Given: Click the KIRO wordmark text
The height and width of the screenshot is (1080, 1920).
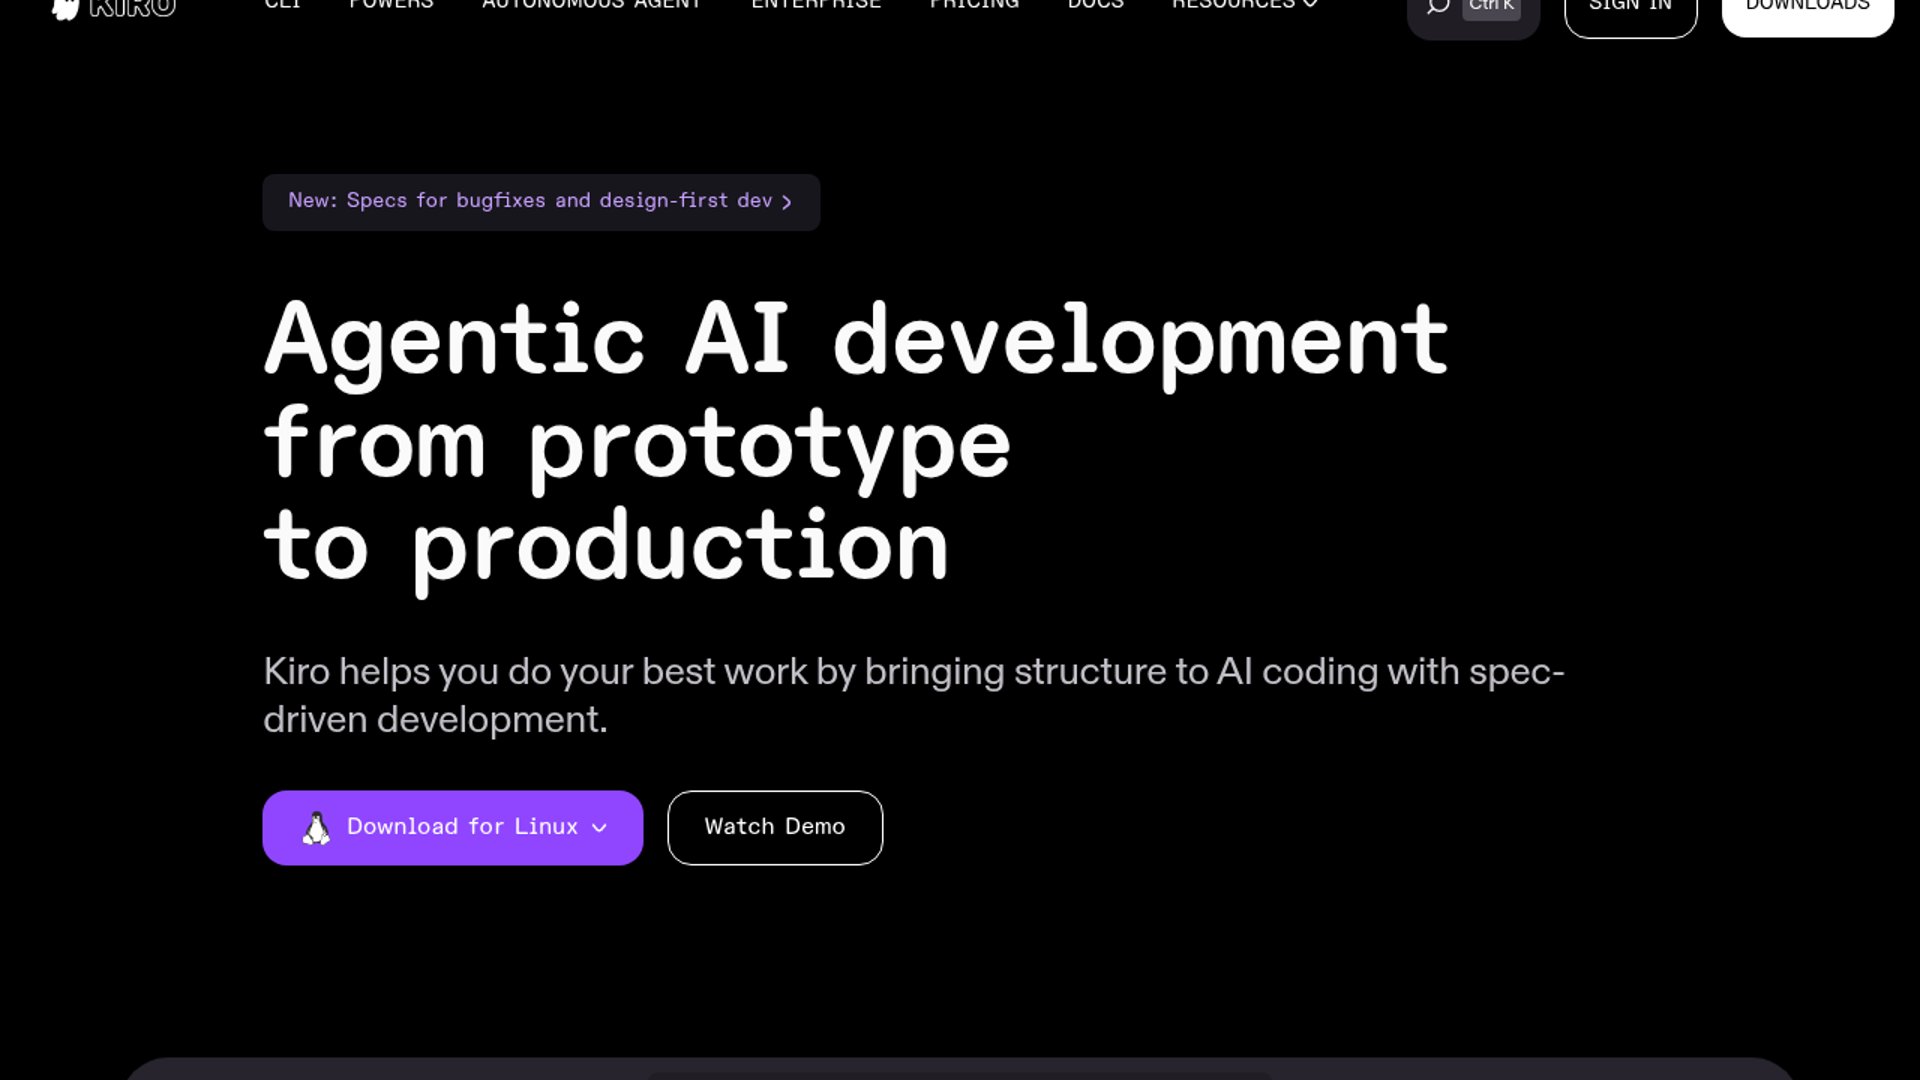Looking at the screenshot, I should (132, 8).
